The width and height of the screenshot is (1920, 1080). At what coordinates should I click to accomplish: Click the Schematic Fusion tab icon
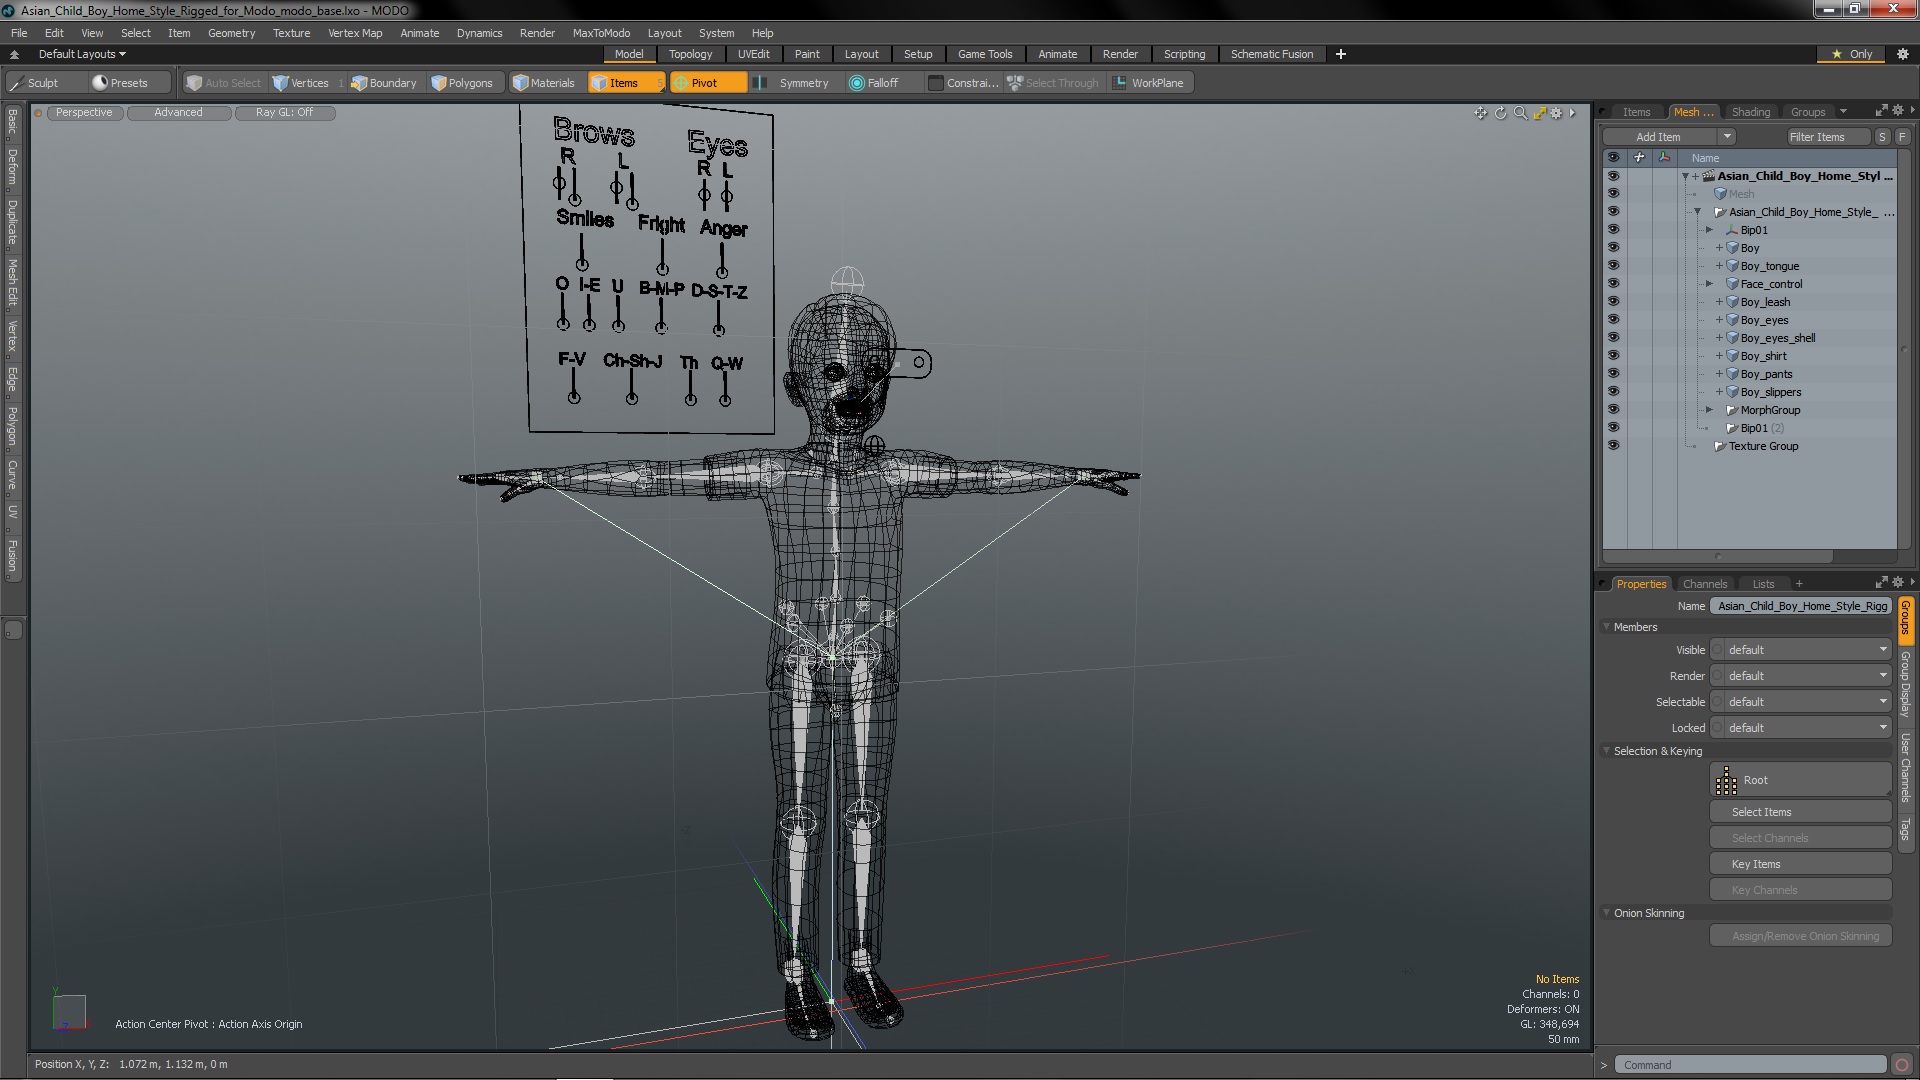[1273, 53]
